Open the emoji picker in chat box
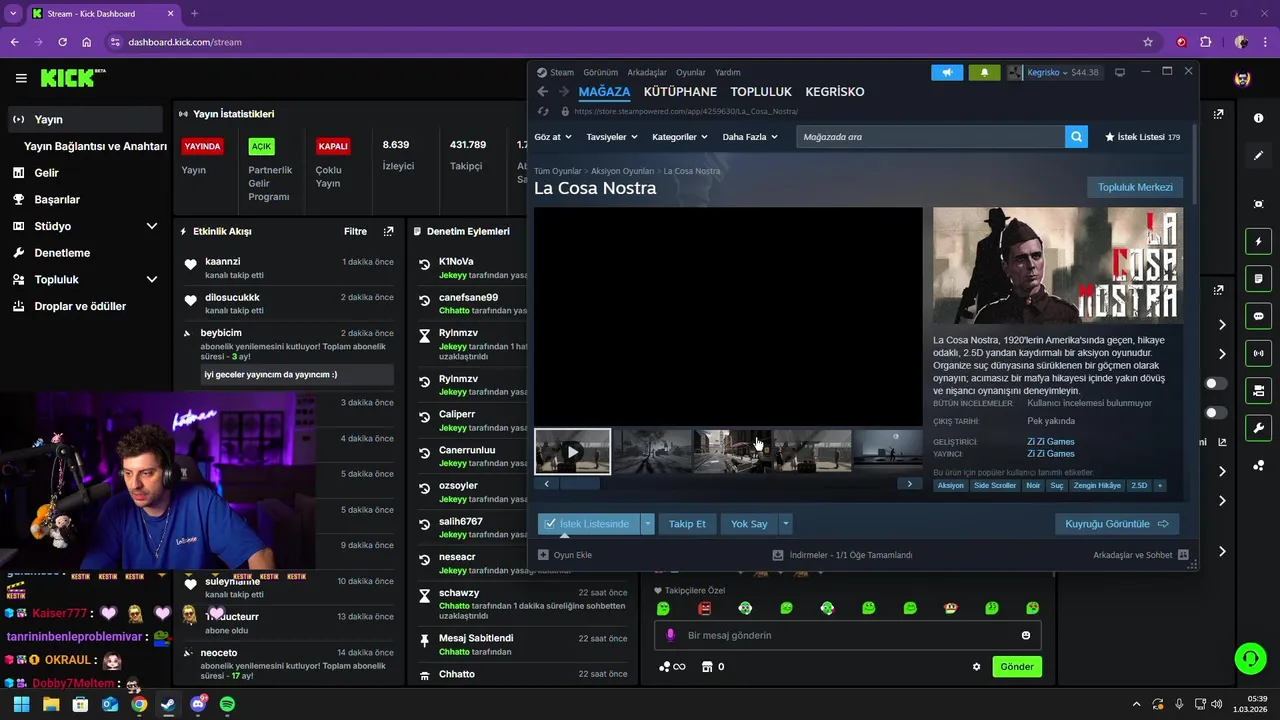Image resolution: width=1280 pixels, height=720 pixels. (x=1026, y=635)
